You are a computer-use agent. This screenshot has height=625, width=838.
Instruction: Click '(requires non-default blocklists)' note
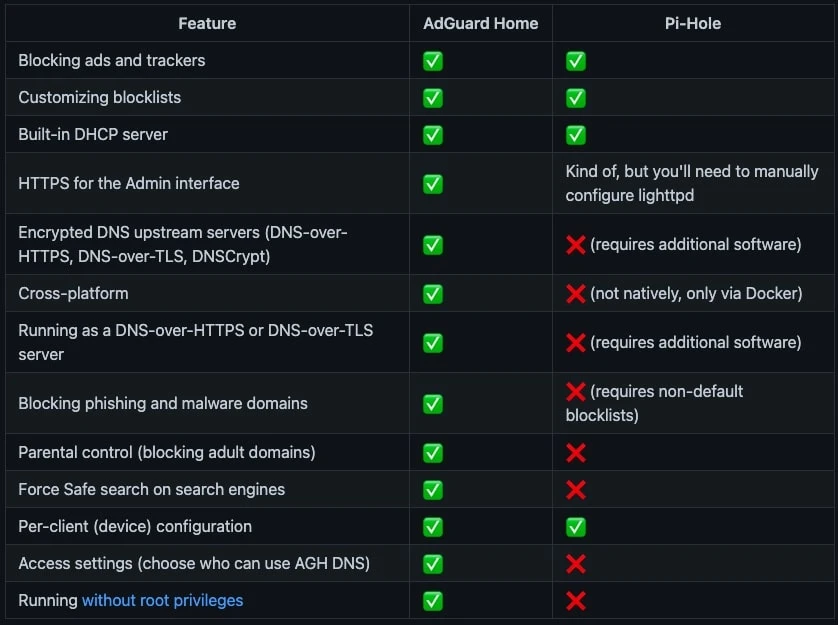pos(655,403)
